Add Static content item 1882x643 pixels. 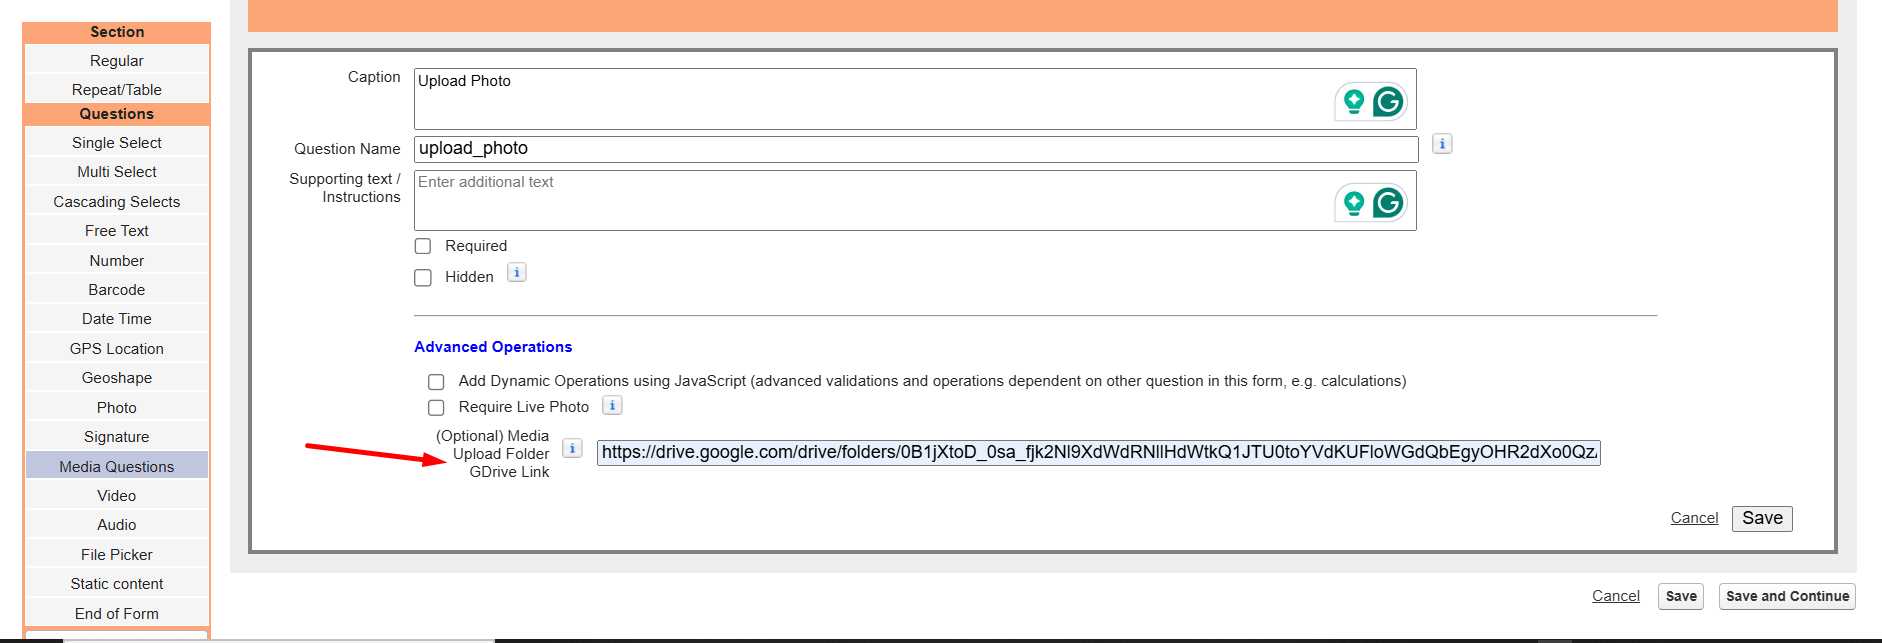point(117,584)
